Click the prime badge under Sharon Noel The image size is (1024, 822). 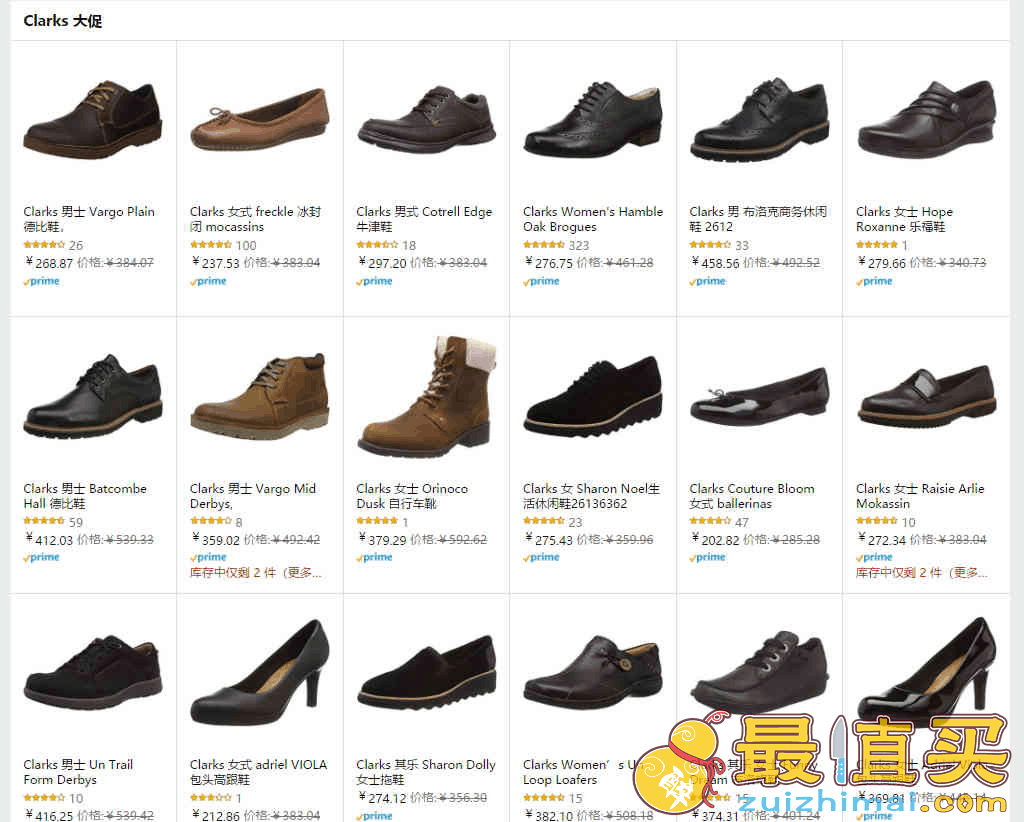(x=541, y=558)
